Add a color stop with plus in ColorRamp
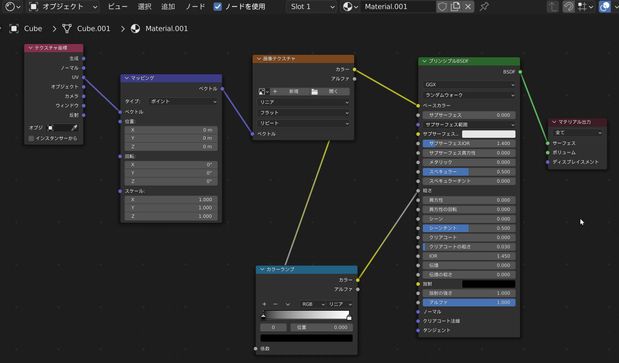Viewport: 619px width, 363px height. pos(264,304)
